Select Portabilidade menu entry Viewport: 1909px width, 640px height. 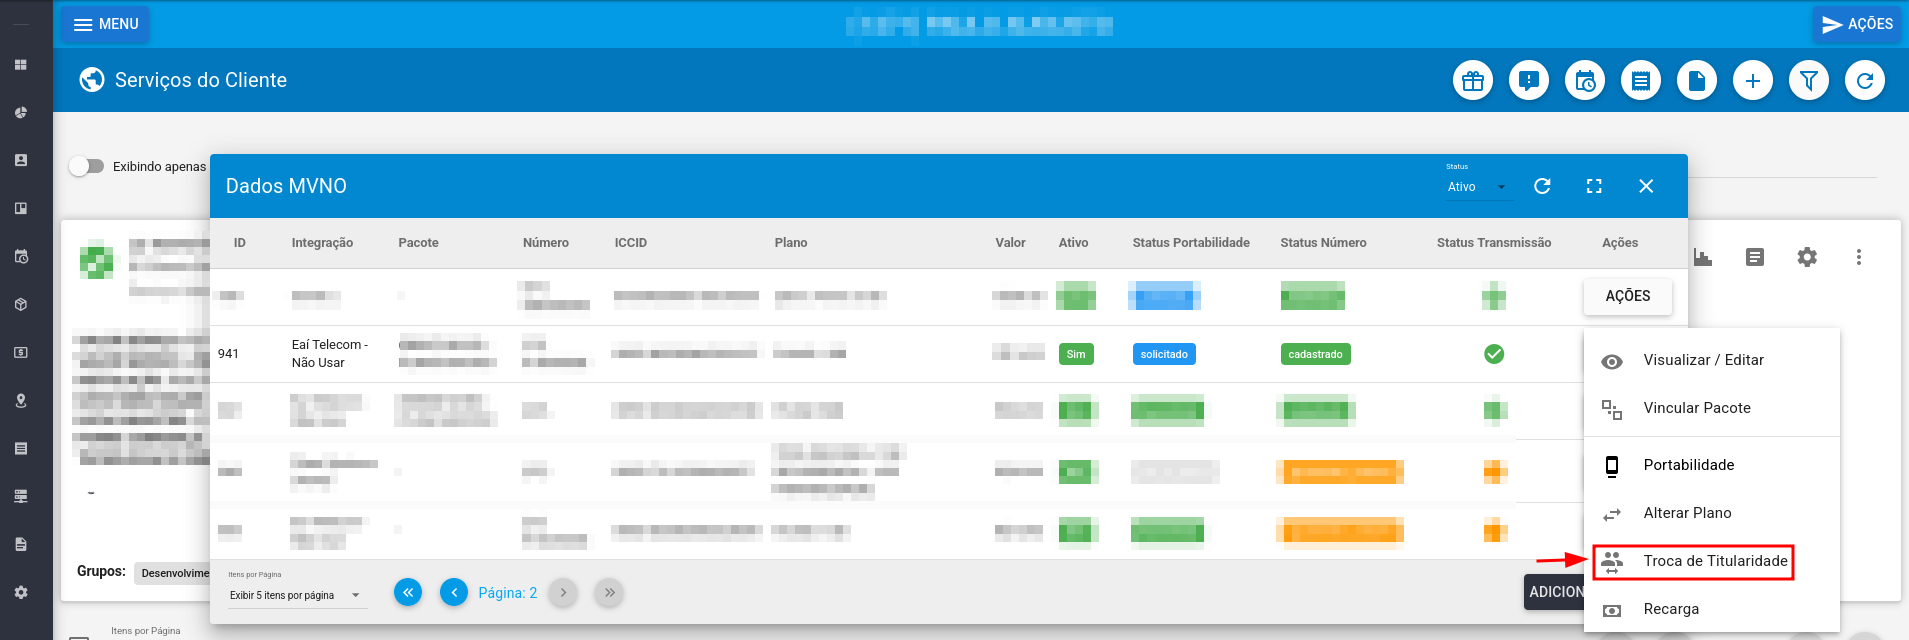pyautogui.click(x=1712, y=465)
